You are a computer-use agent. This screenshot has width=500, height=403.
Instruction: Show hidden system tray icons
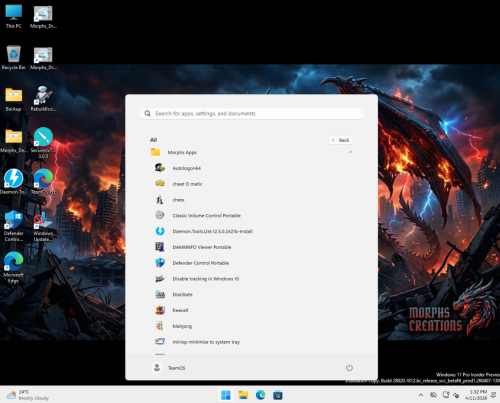421,395
